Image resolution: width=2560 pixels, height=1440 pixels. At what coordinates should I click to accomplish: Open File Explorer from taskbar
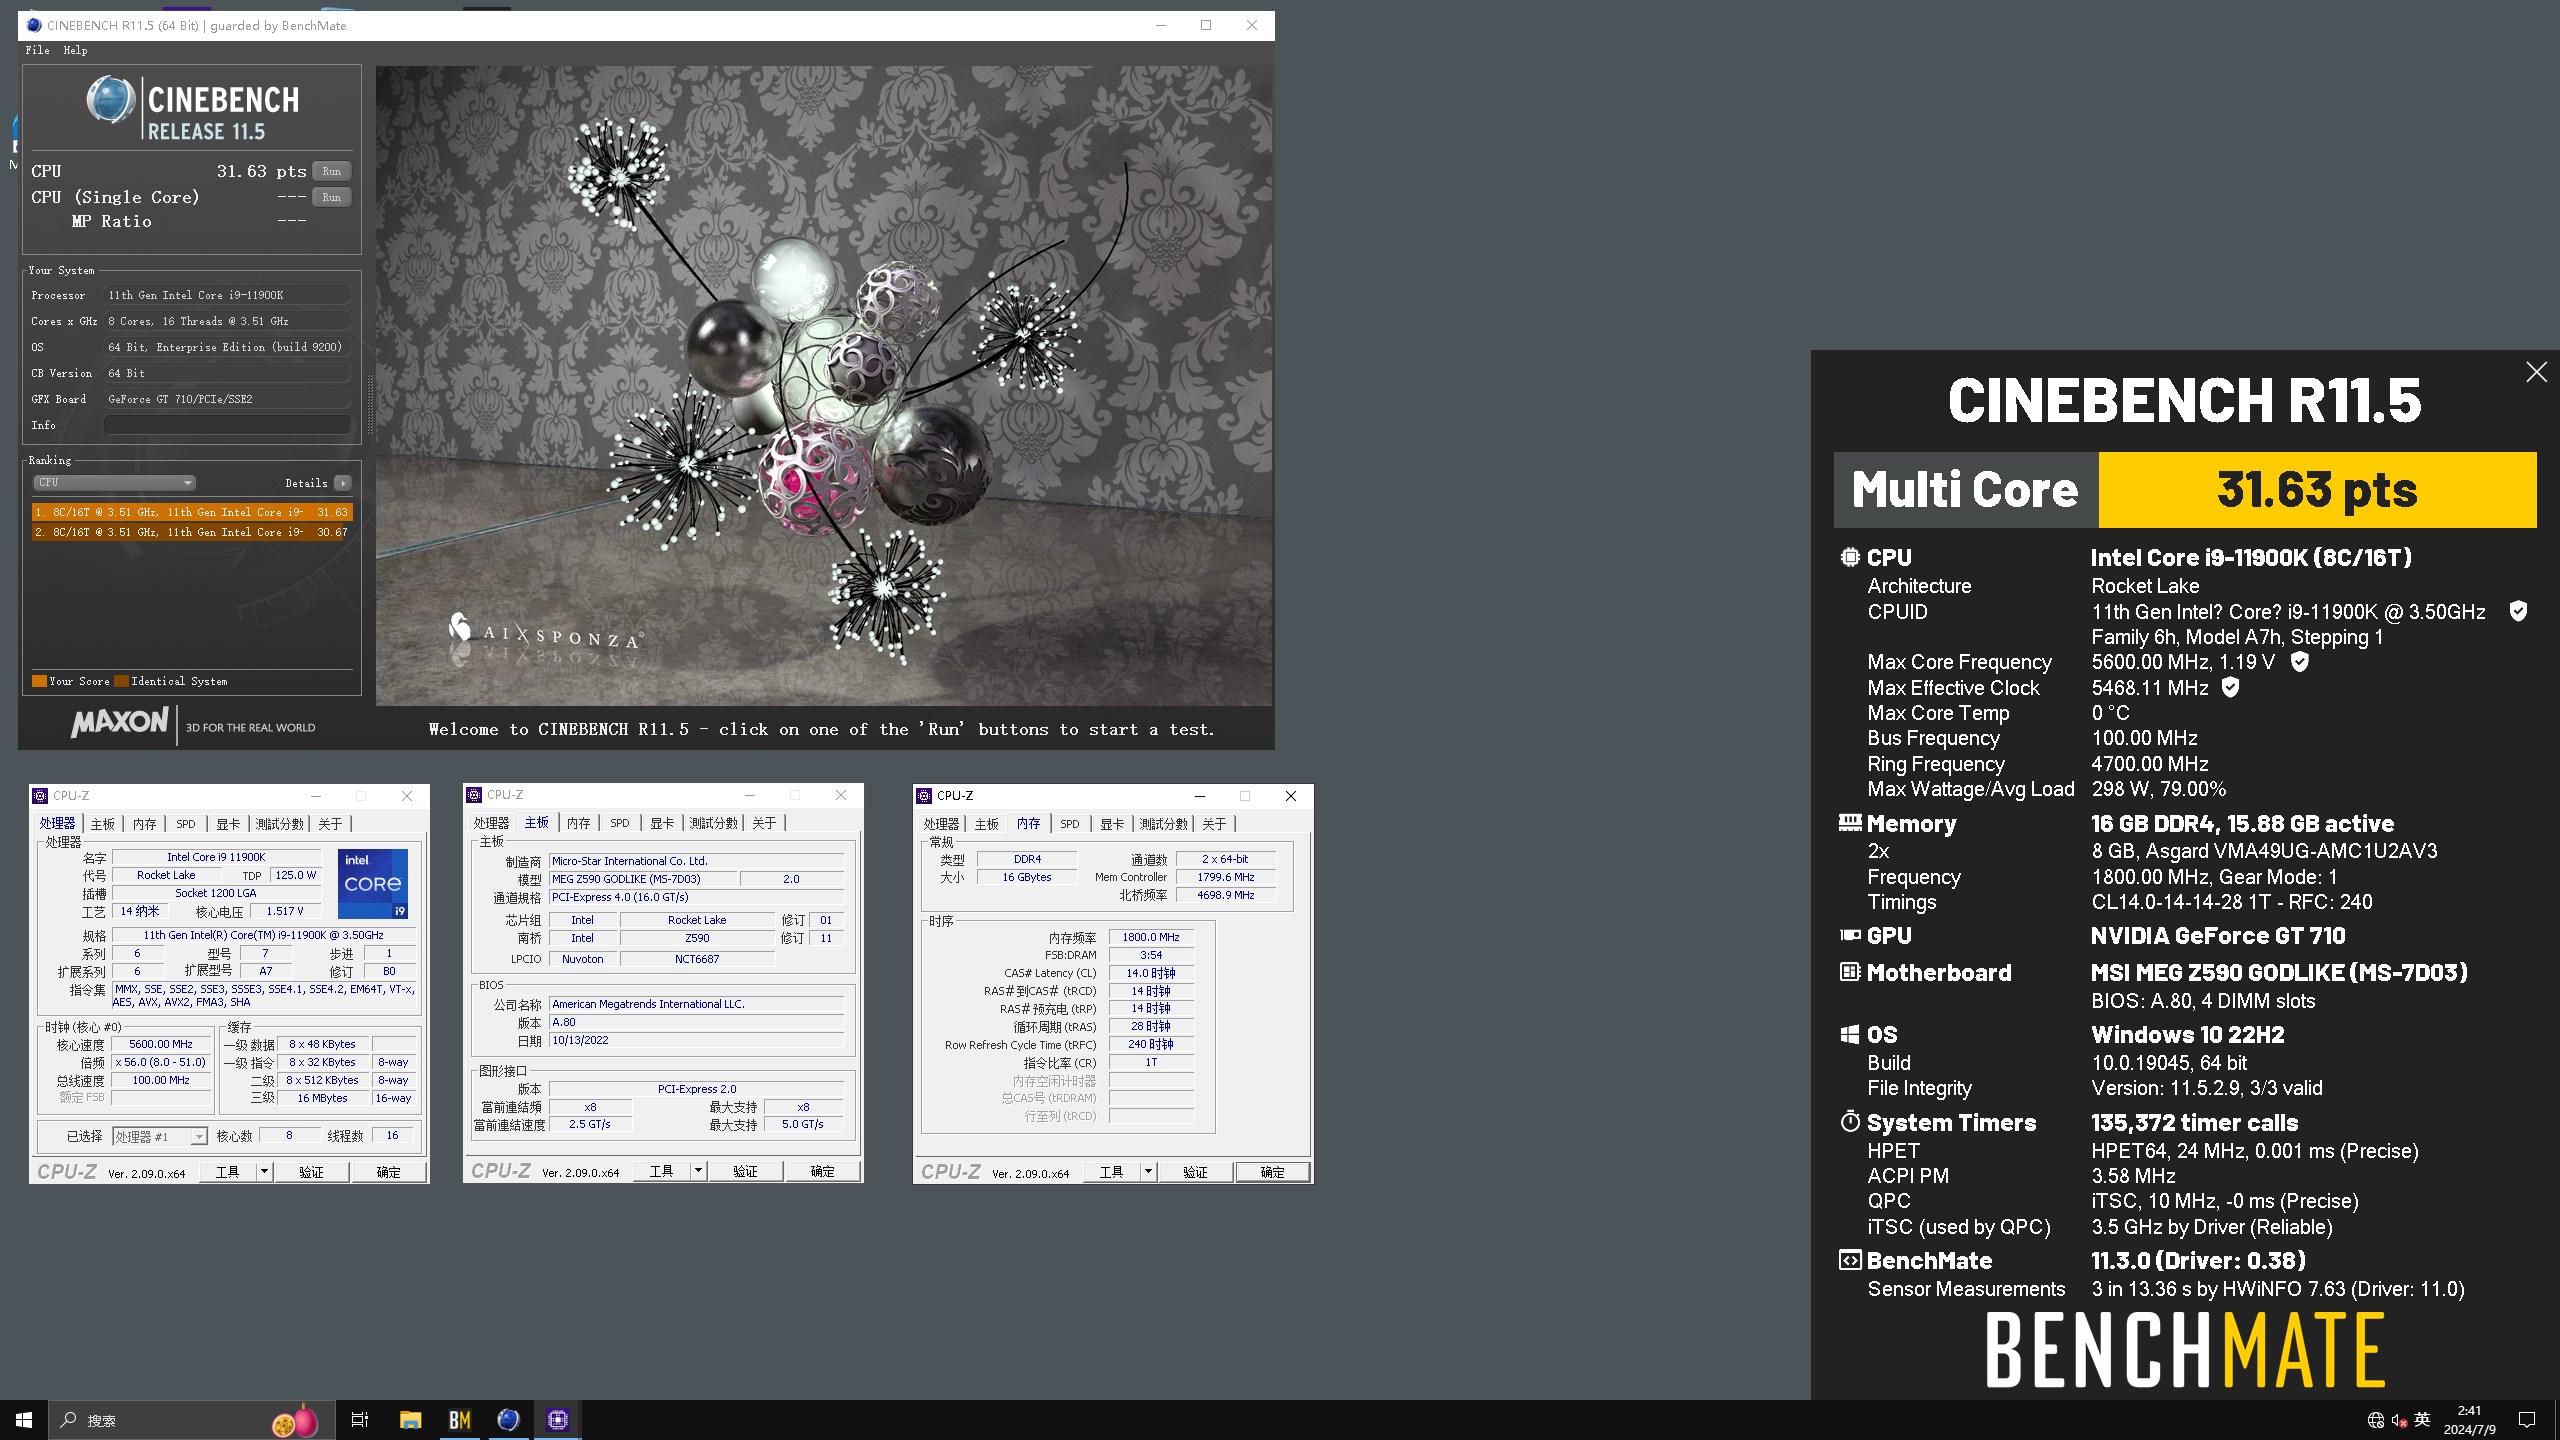[411, 1420]
